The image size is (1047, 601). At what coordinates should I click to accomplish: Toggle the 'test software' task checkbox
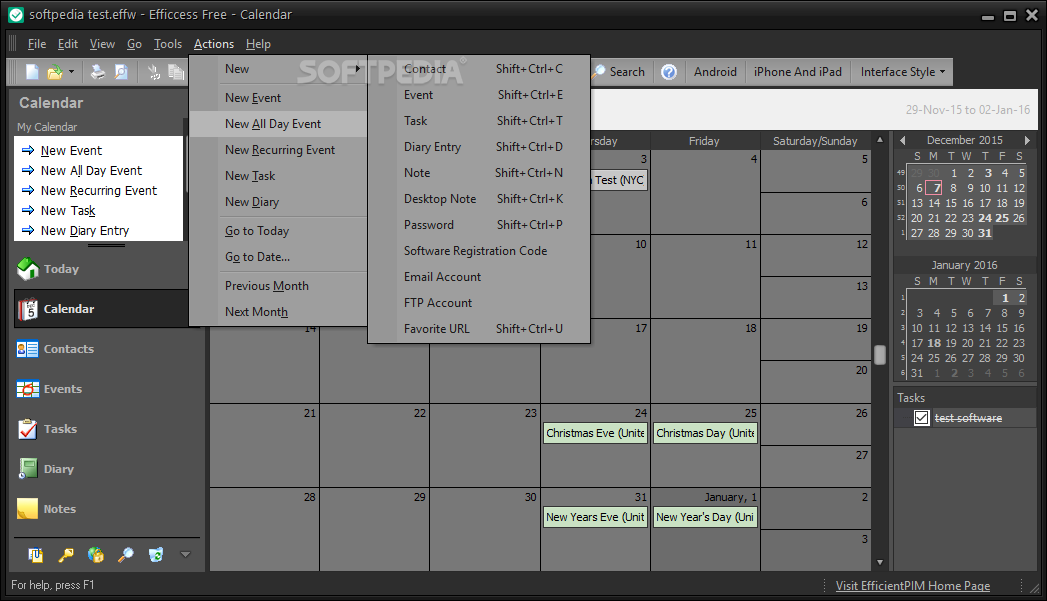click(921, 418)
